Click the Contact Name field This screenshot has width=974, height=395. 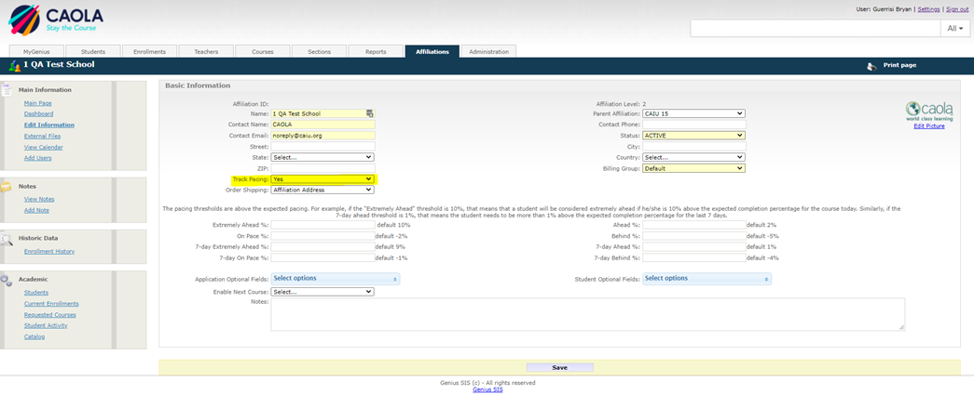coord(323,124)
